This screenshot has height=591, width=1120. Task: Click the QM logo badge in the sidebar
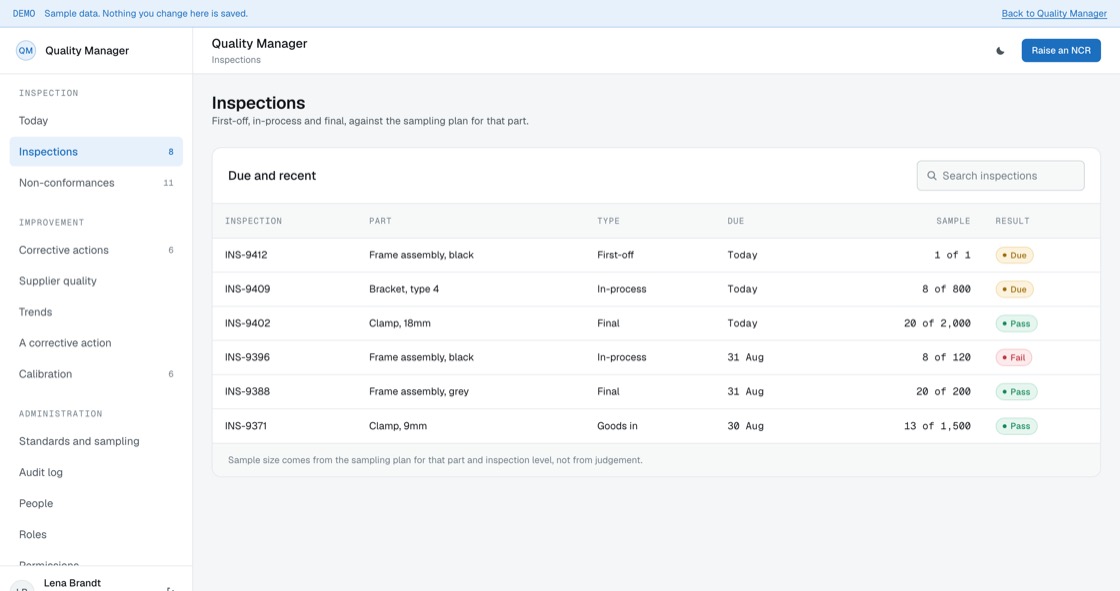[26, 51]
